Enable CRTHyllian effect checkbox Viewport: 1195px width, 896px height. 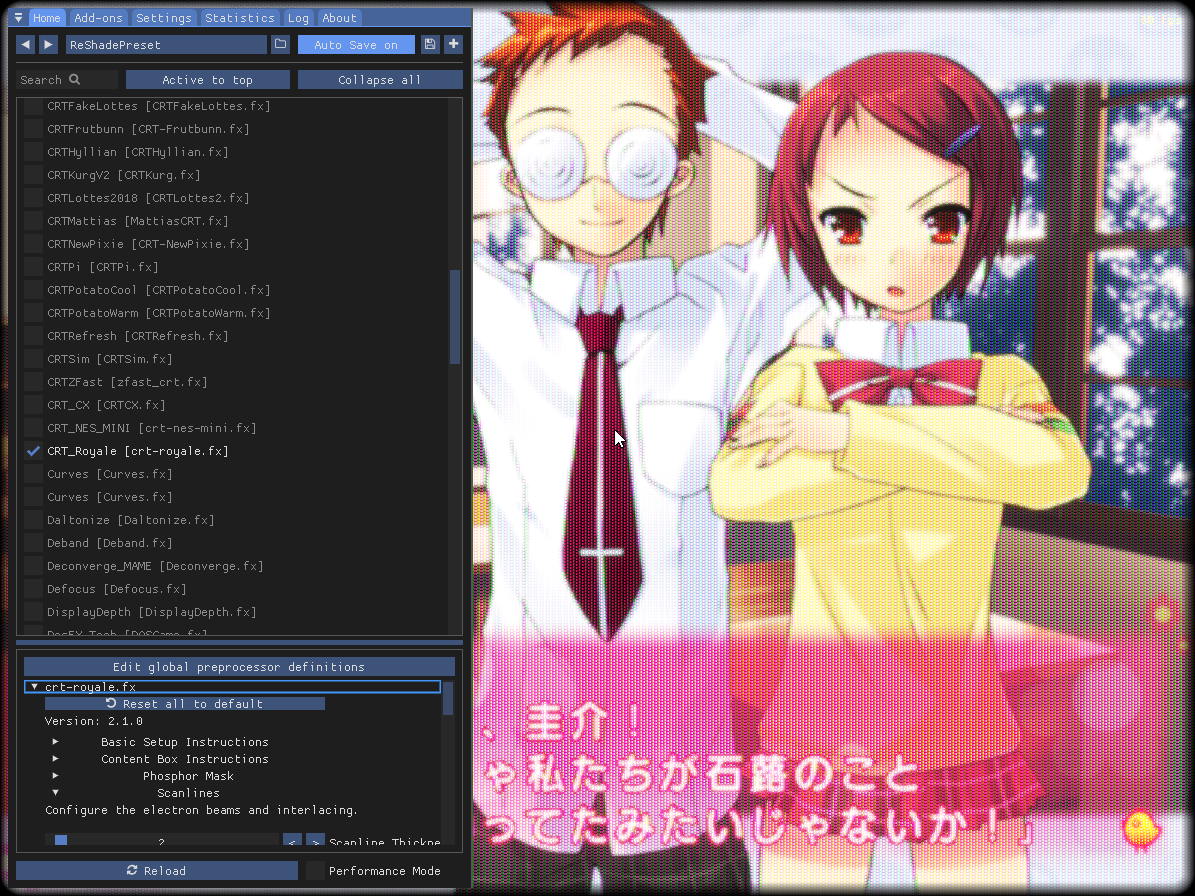coord(33,152)
